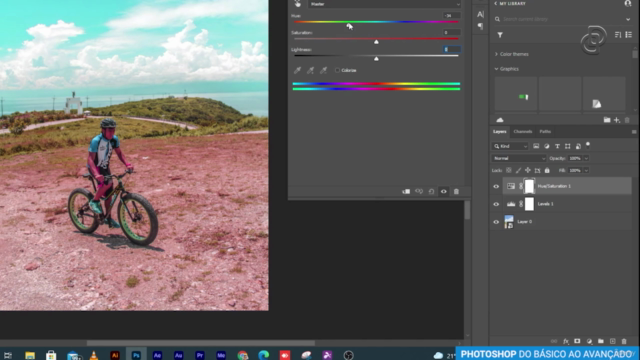The width and height of the screenshot is (640, 360).
Task: Add layer mask icon at panel bottom
Action: click(577, 341)
